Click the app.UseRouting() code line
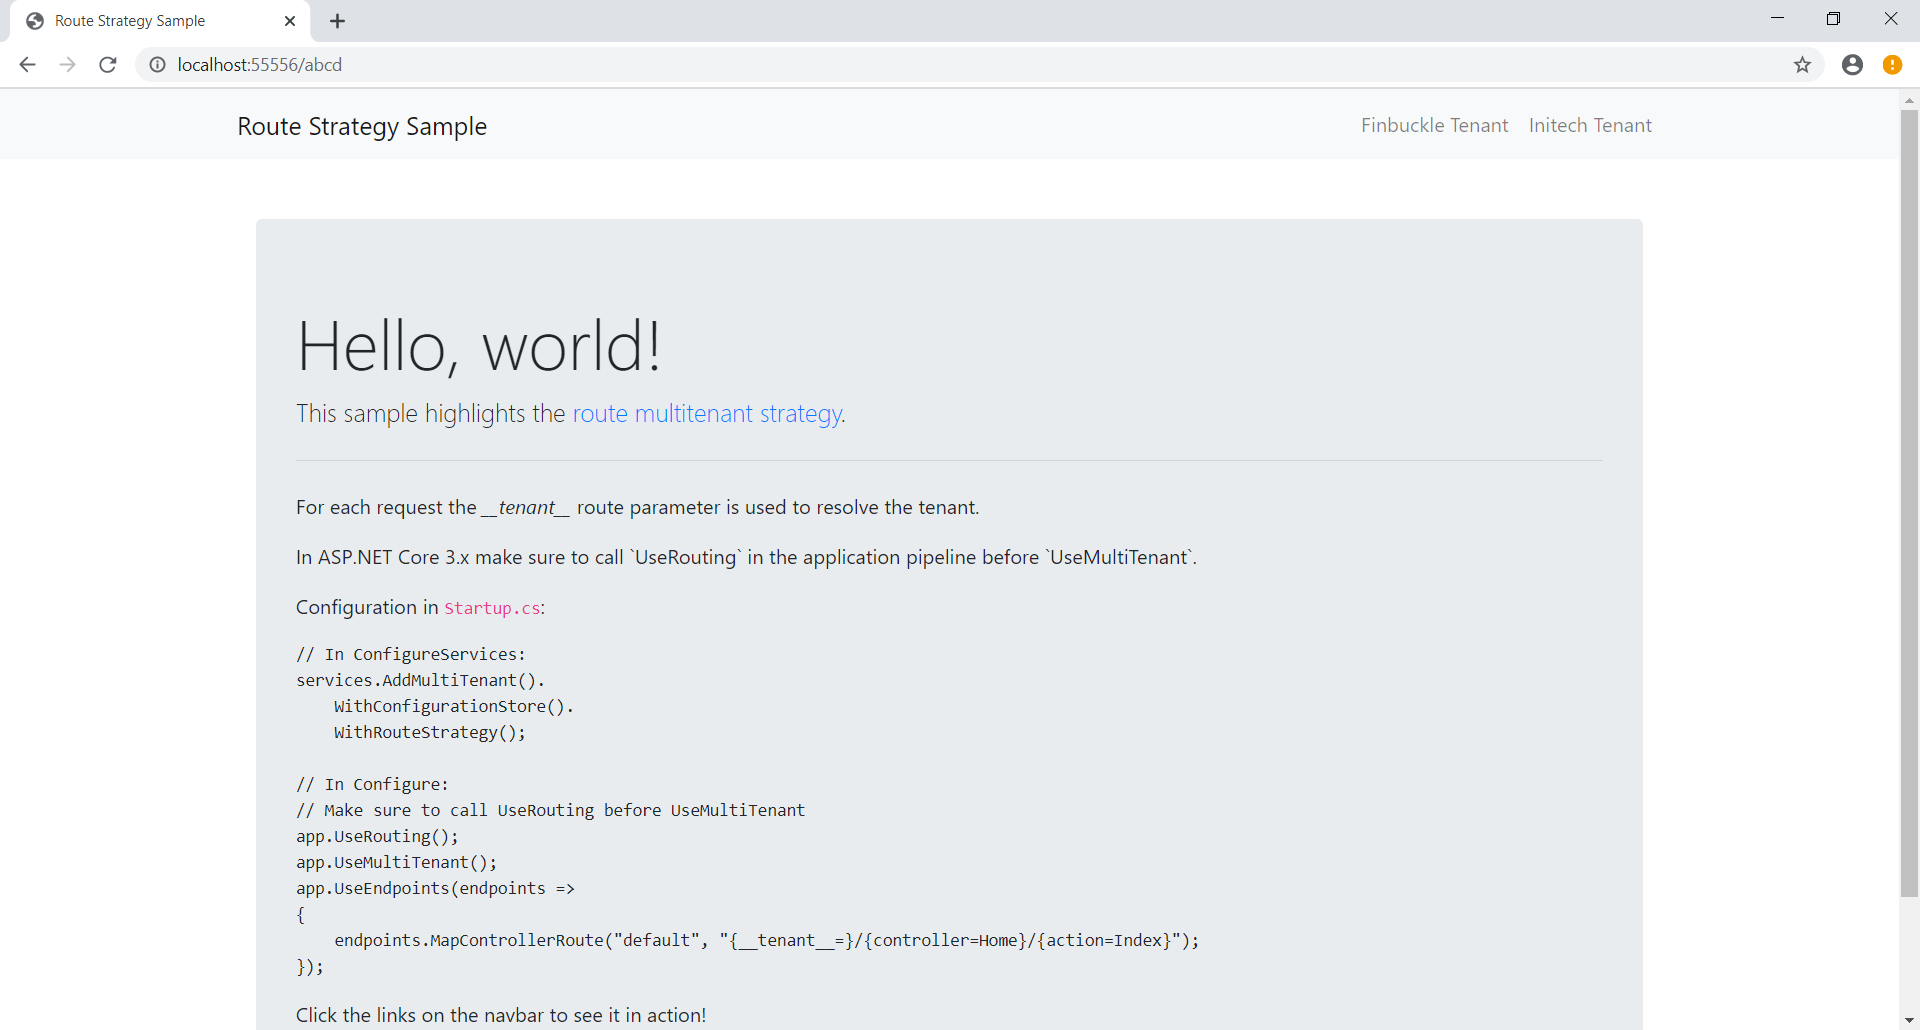This screenshot has width=1920, height=1030. pyautogui.click(x=377, y=836)
